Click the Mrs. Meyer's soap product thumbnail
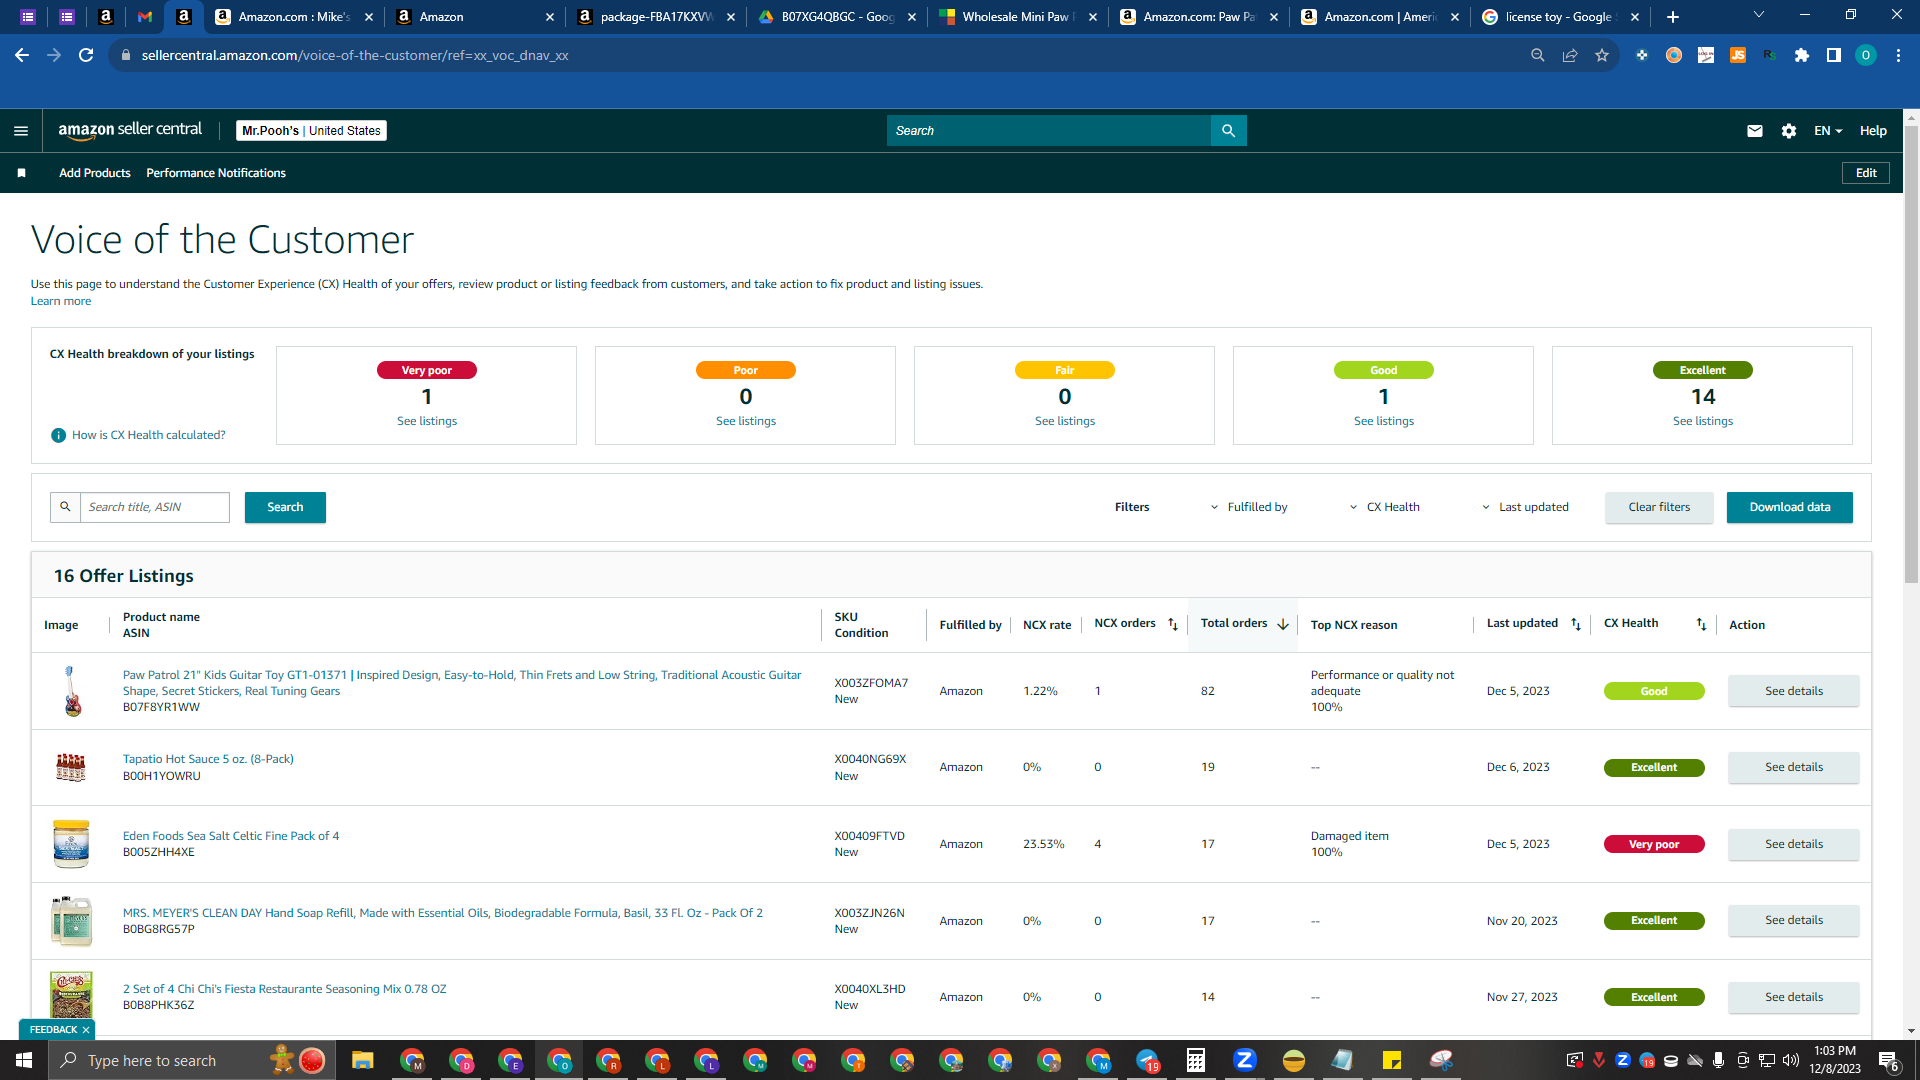 tap(71, 921)
